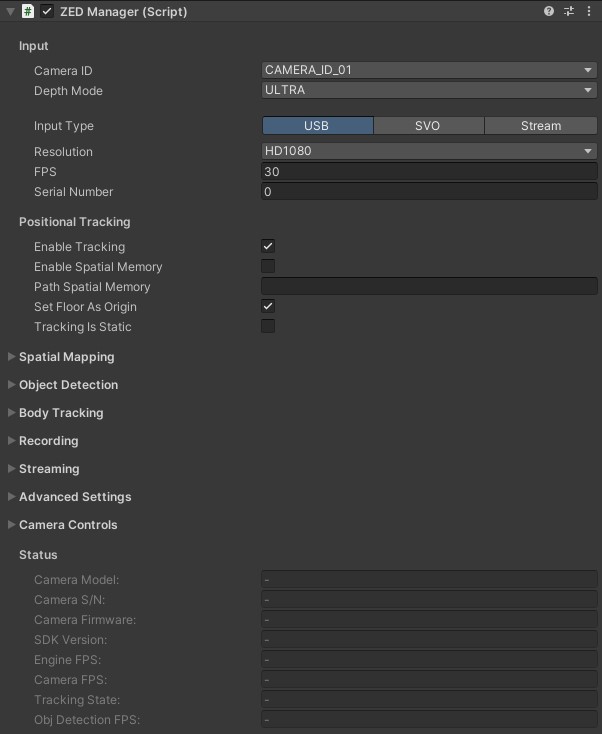Click the SDK Version status field
602x734 pixels.
point(429,640)
